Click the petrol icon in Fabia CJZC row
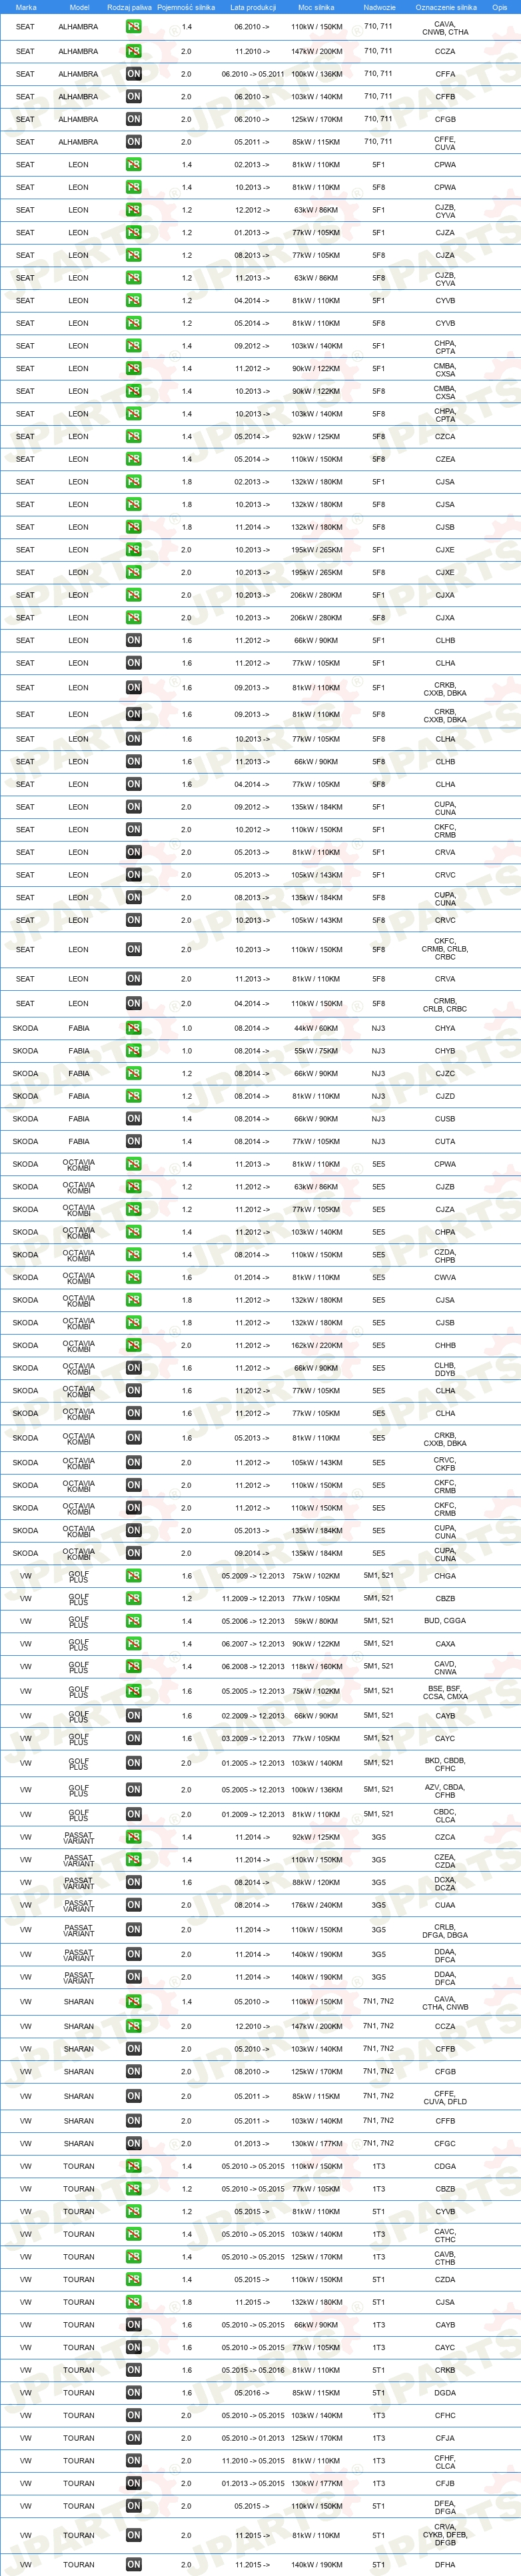The height and width of the screenshot is (2576, 521). (x=133, y=1073)
